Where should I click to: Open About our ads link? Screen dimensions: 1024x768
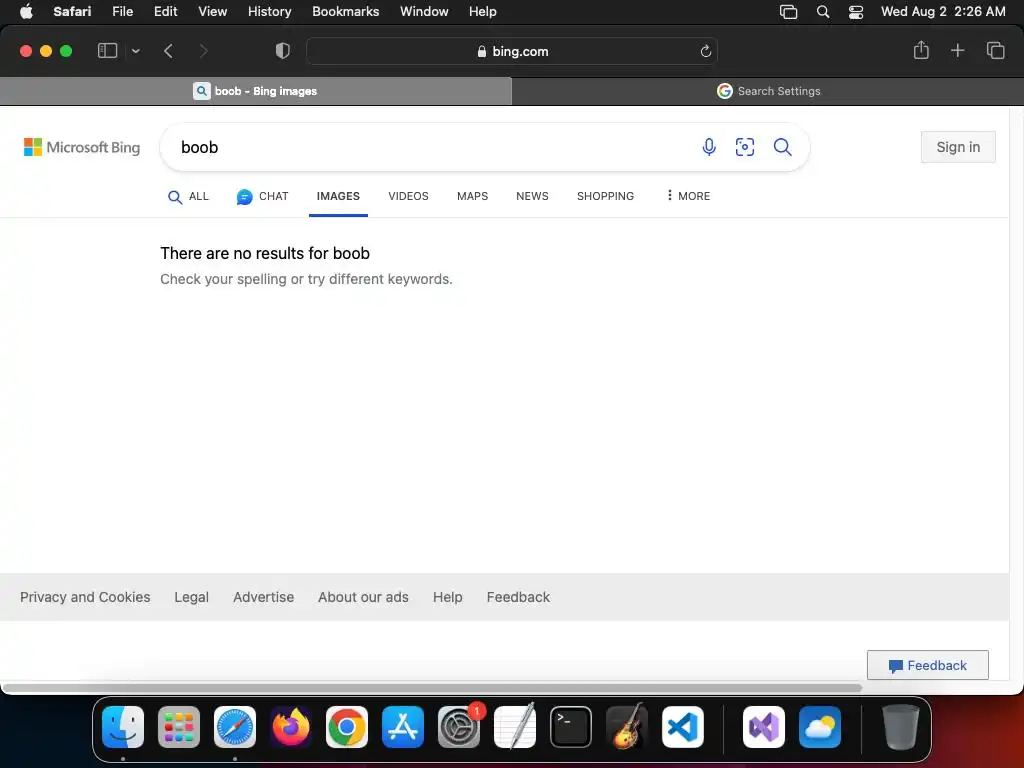click(363, 597)
